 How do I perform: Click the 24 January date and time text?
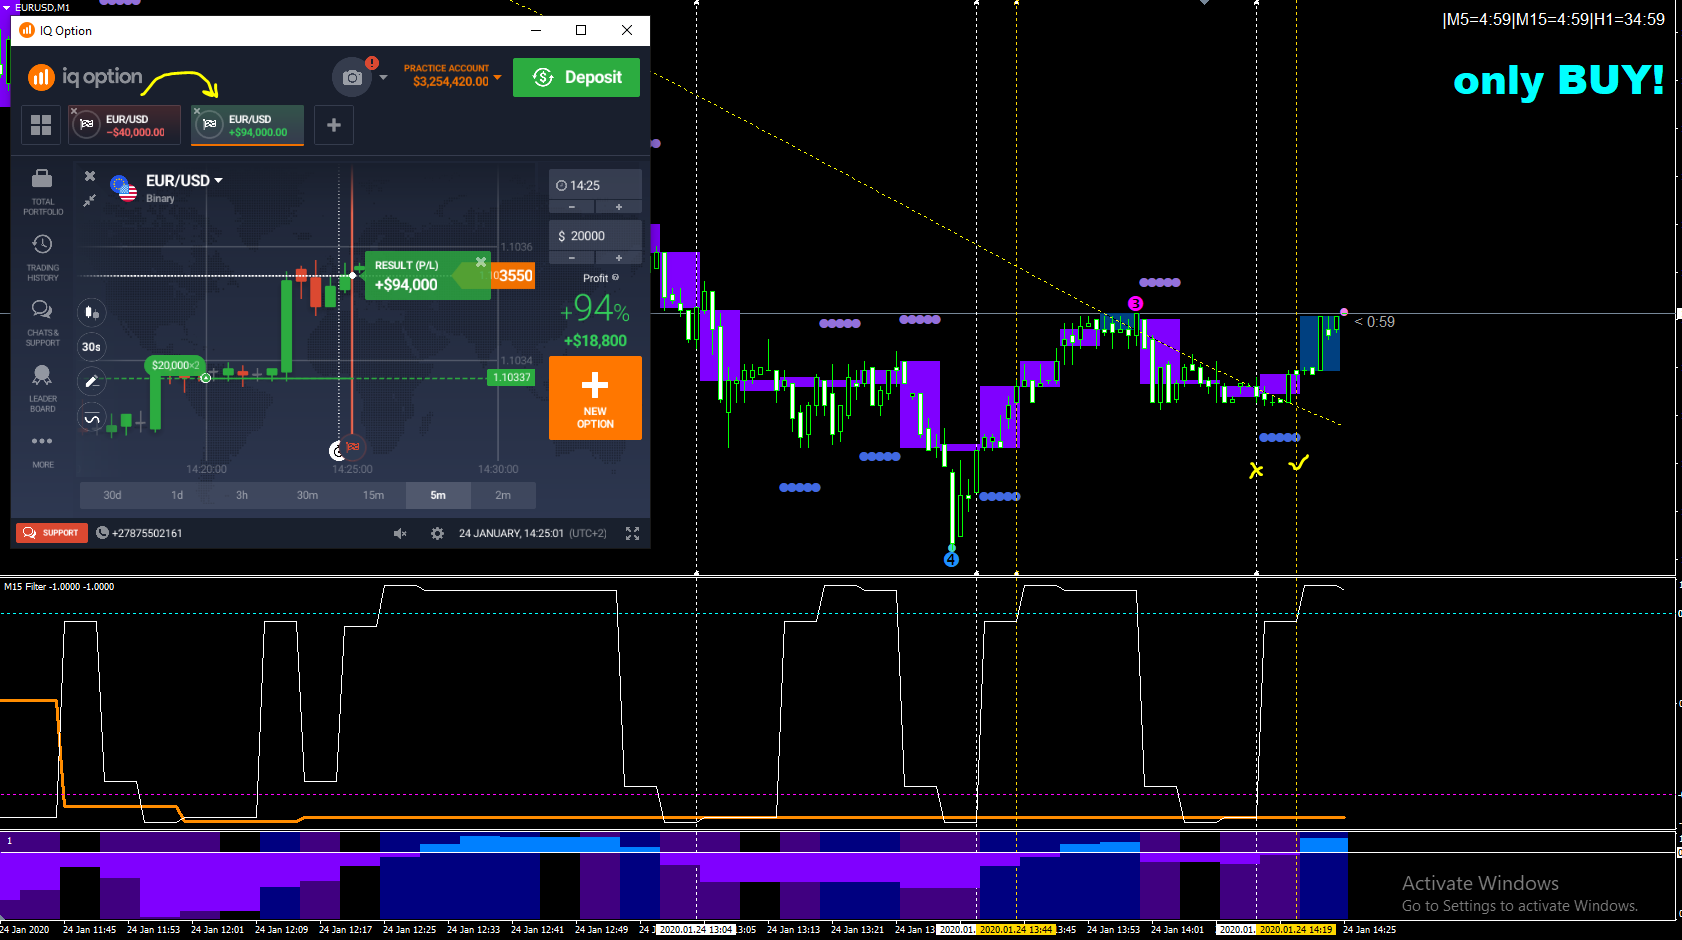tap(511, 533)
